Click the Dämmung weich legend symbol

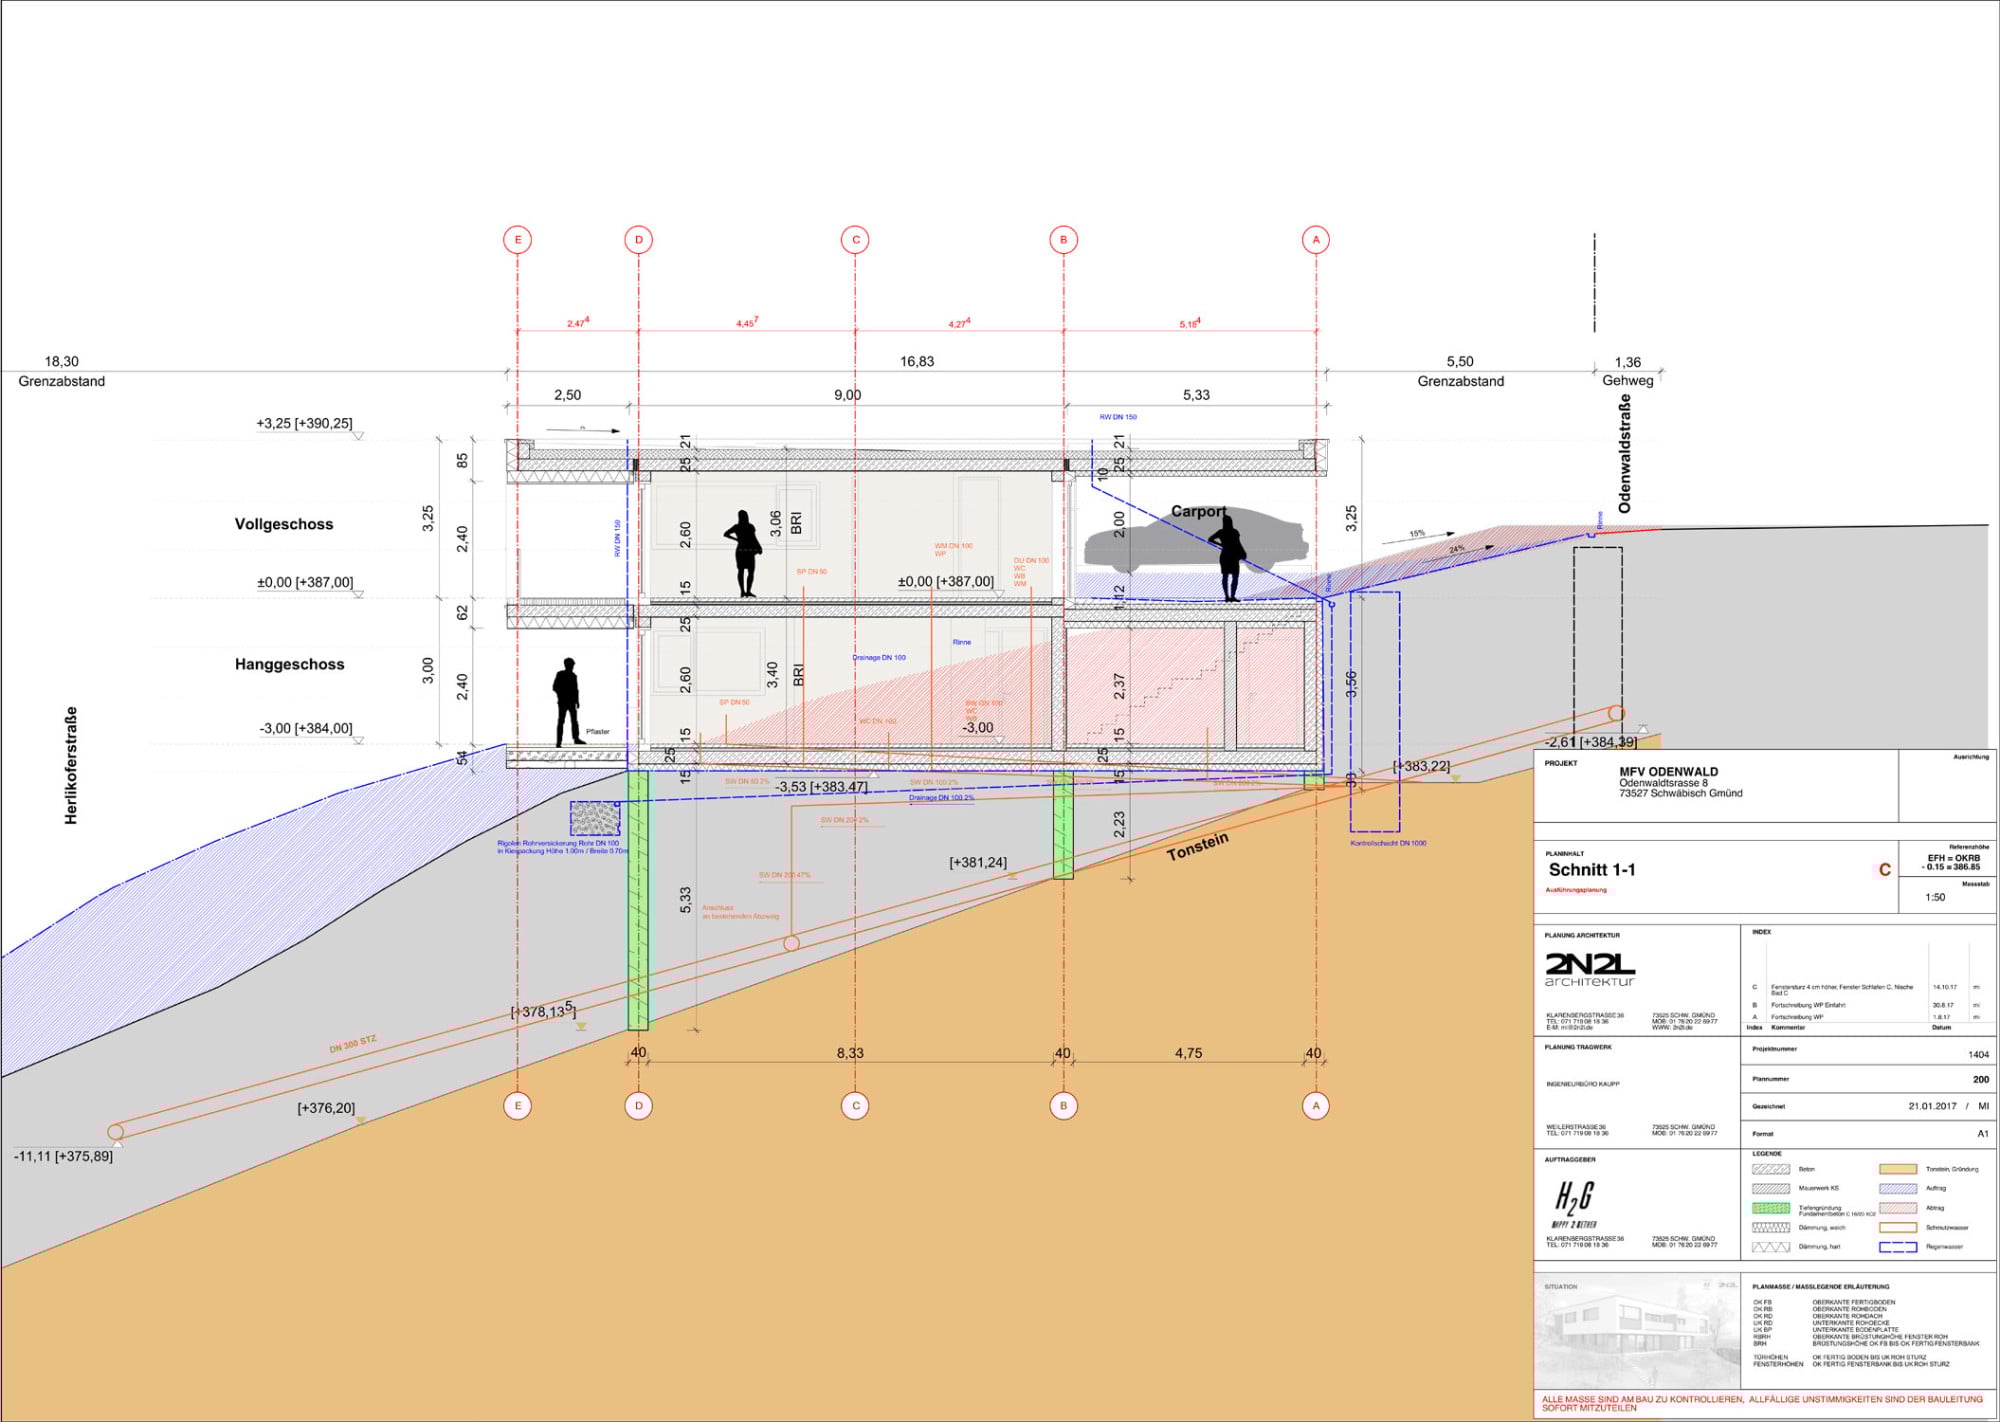pos(1771,1227)
